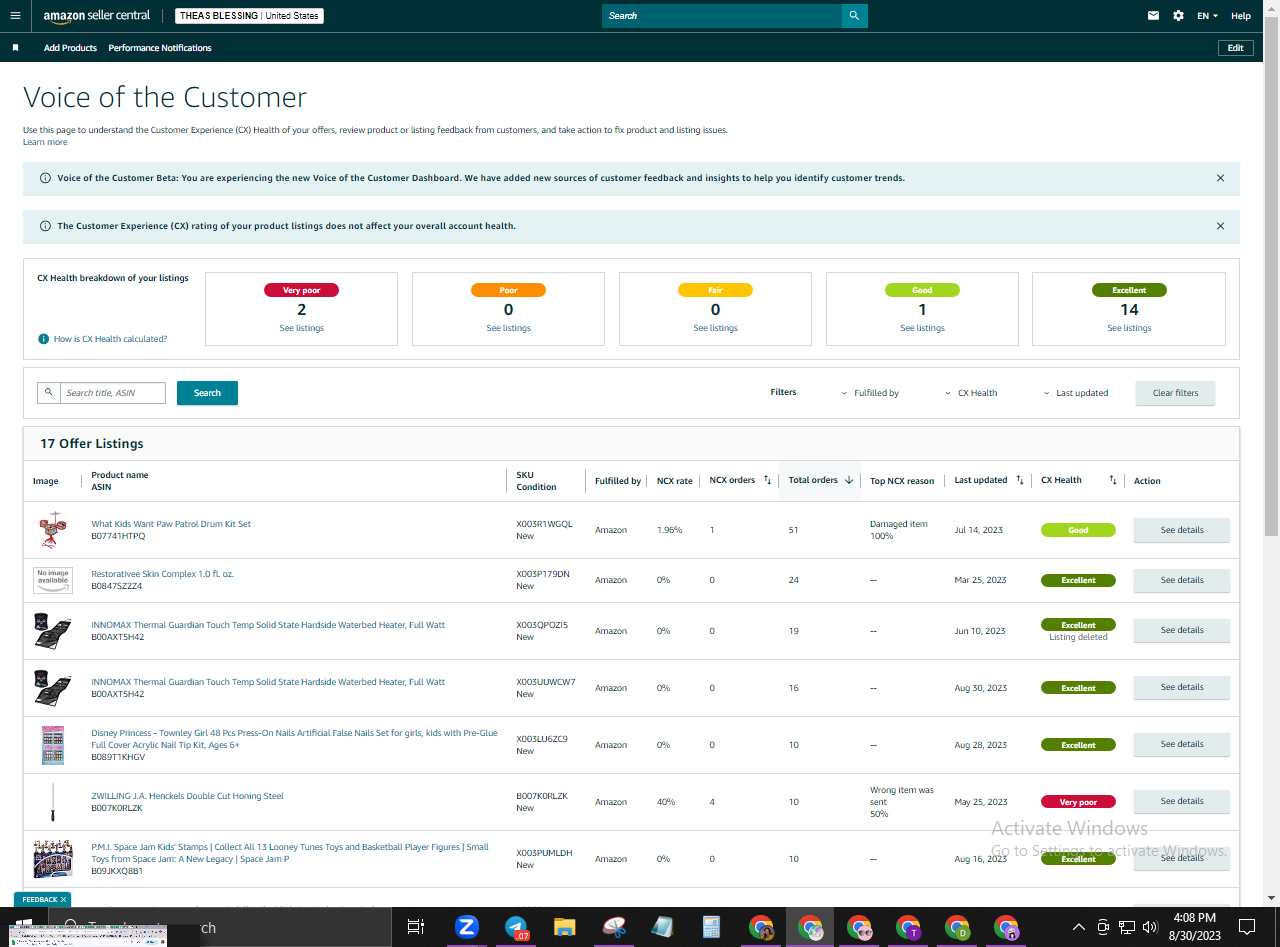The width and height of the screenshot is (1280, 947).
Task: Focus the top header Search field
Action: (722, 16)
